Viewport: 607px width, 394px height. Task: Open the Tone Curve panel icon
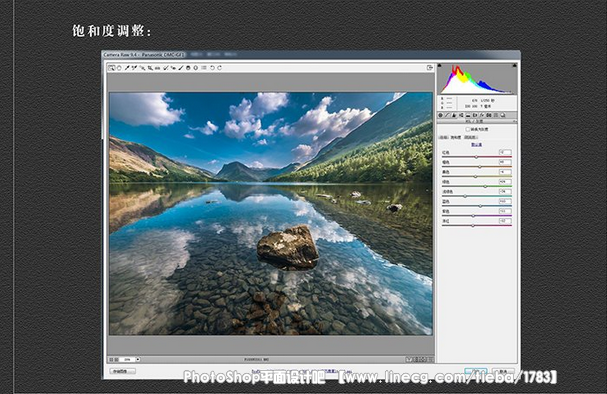click(447, 115)
